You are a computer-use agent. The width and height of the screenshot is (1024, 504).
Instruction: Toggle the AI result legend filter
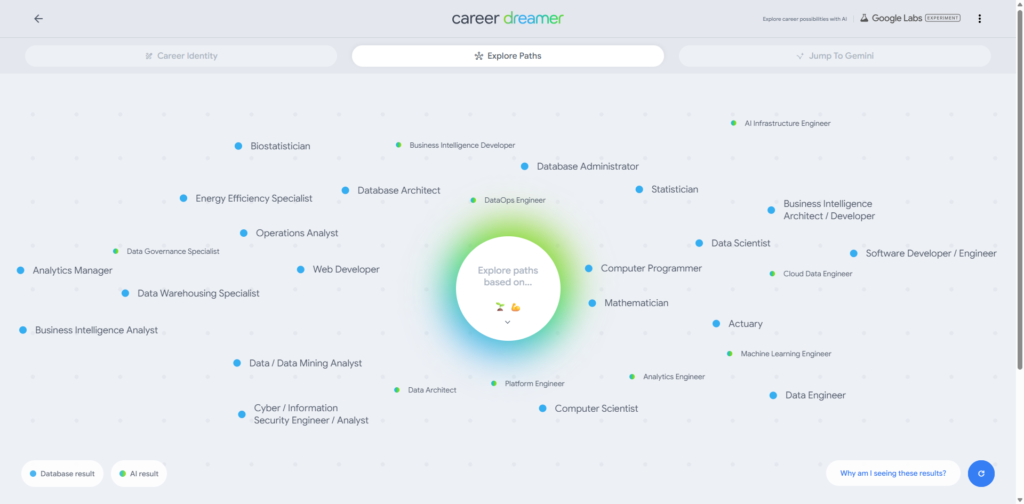tap(139, 474)
